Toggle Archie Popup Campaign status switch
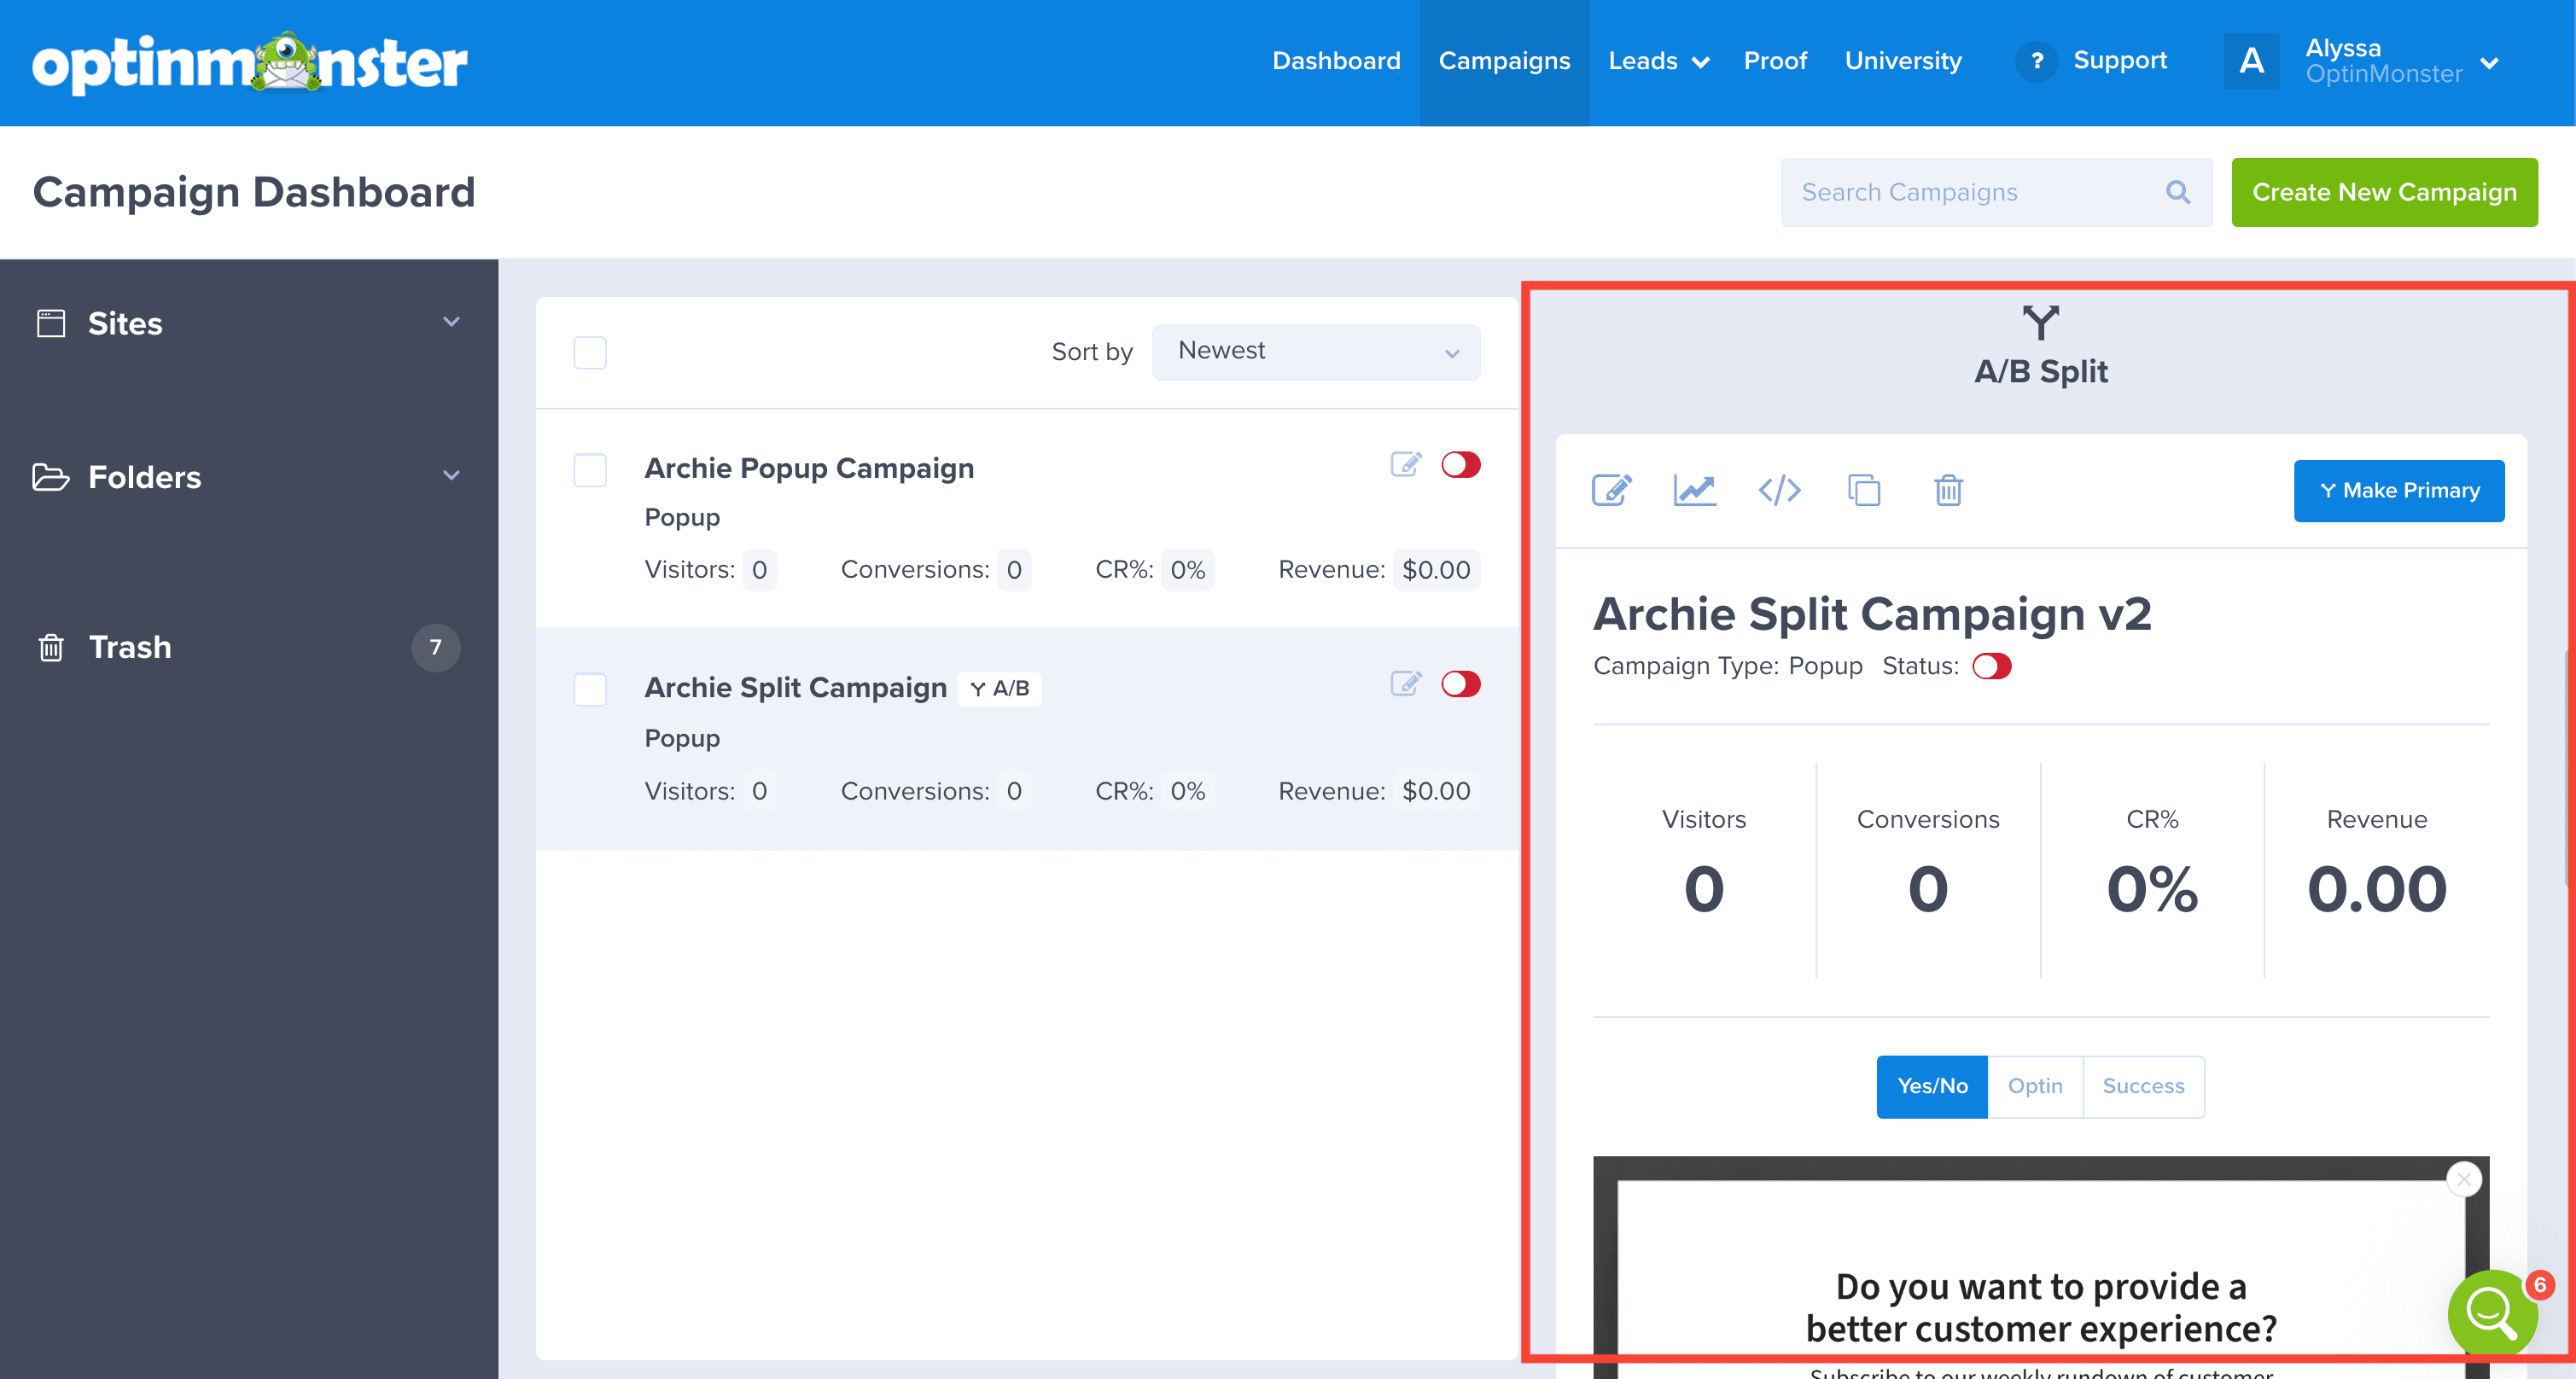This screenshot has height=1379, width=2576. pos(1460,465)
